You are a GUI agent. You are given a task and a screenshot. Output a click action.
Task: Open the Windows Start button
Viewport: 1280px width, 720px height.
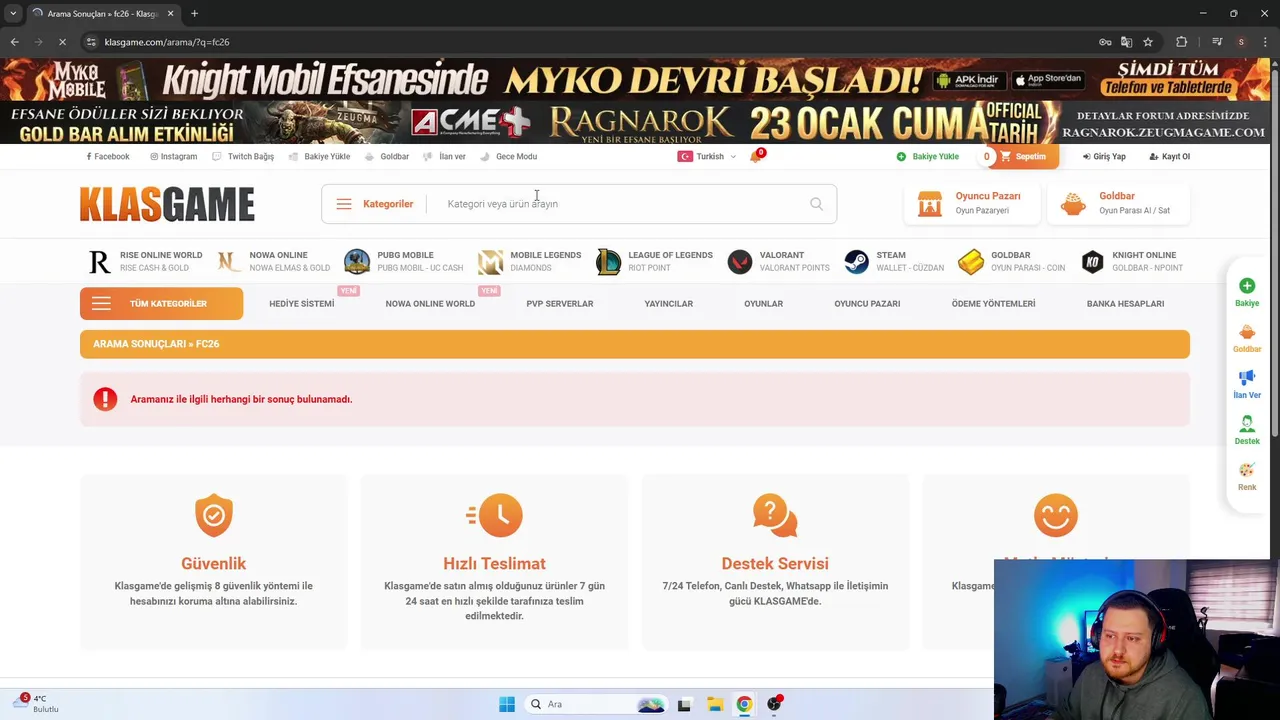coord(507,704)
